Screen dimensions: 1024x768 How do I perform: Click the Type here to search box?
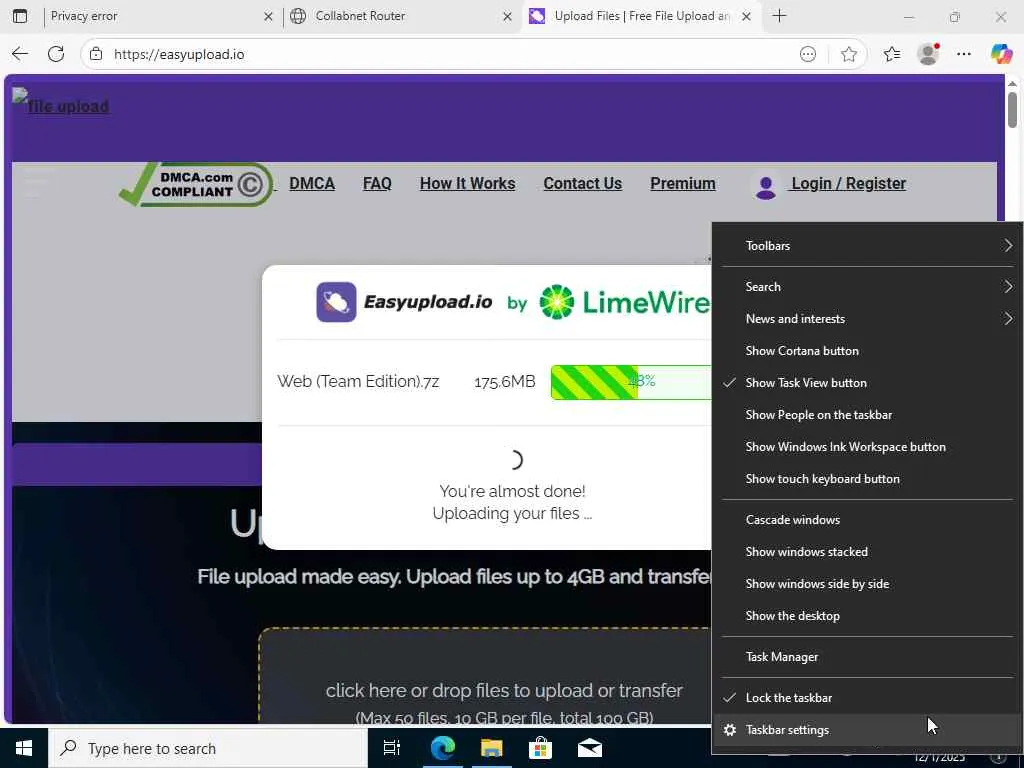208,748
